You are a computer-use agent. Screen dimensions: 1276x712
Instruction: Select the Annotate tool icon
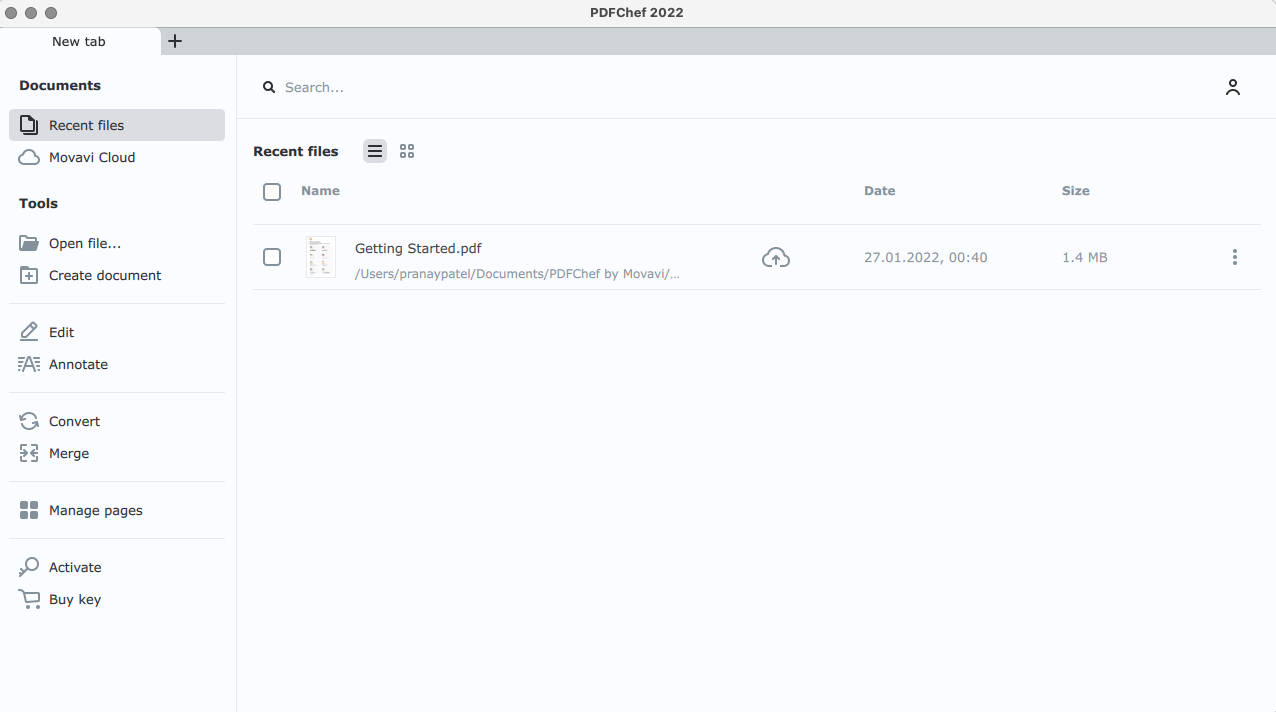[x=29, y=364]
